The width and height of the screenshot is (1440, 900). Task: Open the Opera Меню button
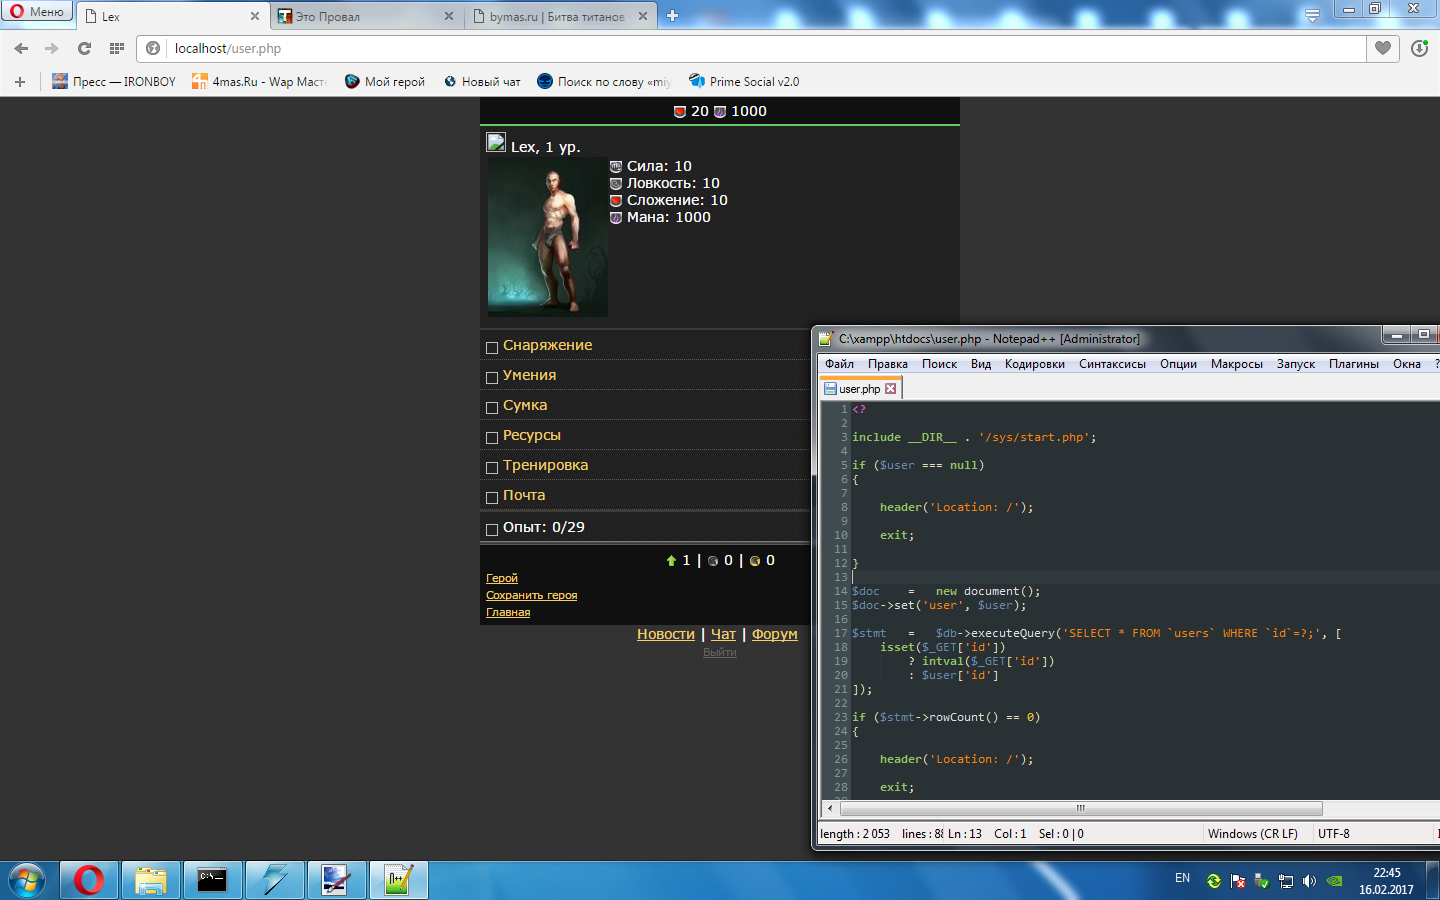coord(37,12)
